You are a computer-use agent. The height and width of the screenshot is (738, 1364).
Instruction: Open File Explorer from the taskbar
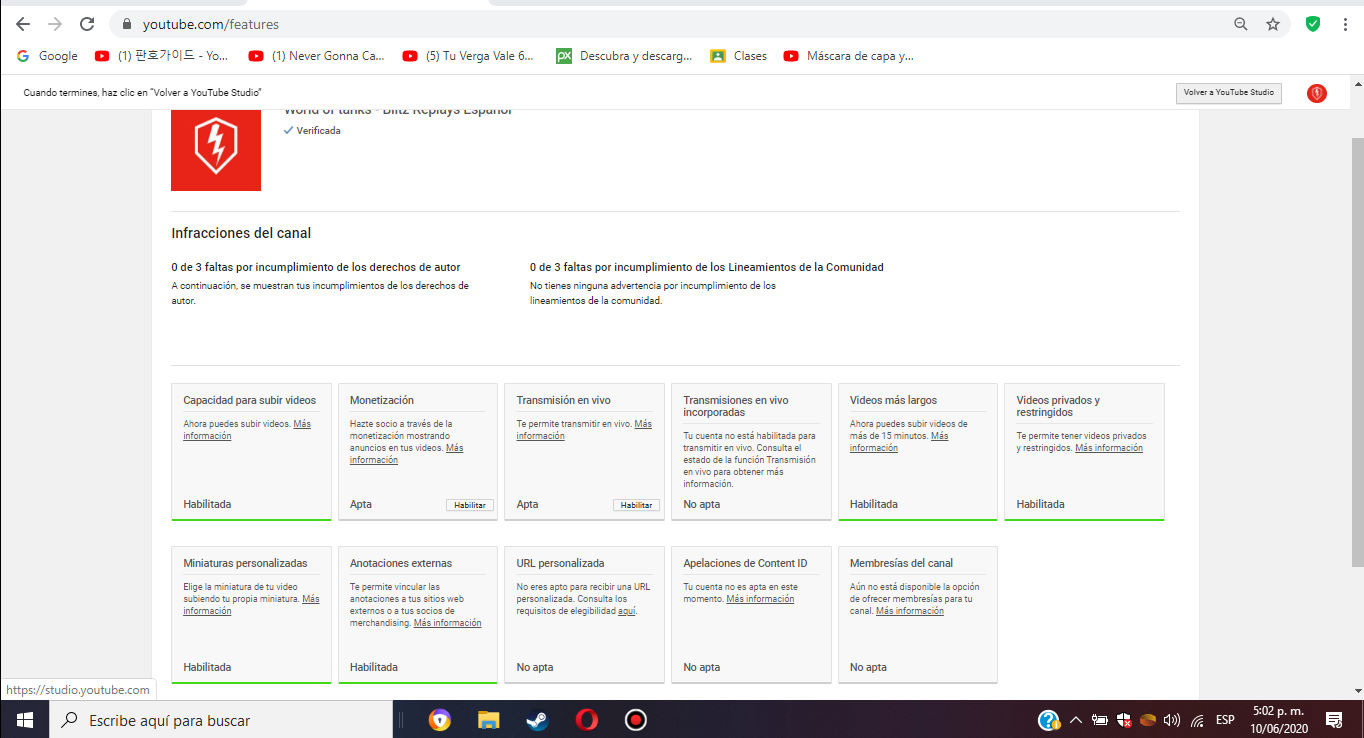click(x=487, y=719)
